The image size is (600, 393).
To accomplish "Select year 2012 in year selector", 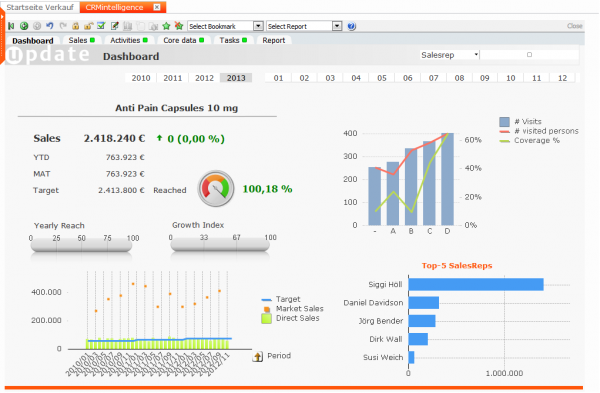I will (204, 78).
